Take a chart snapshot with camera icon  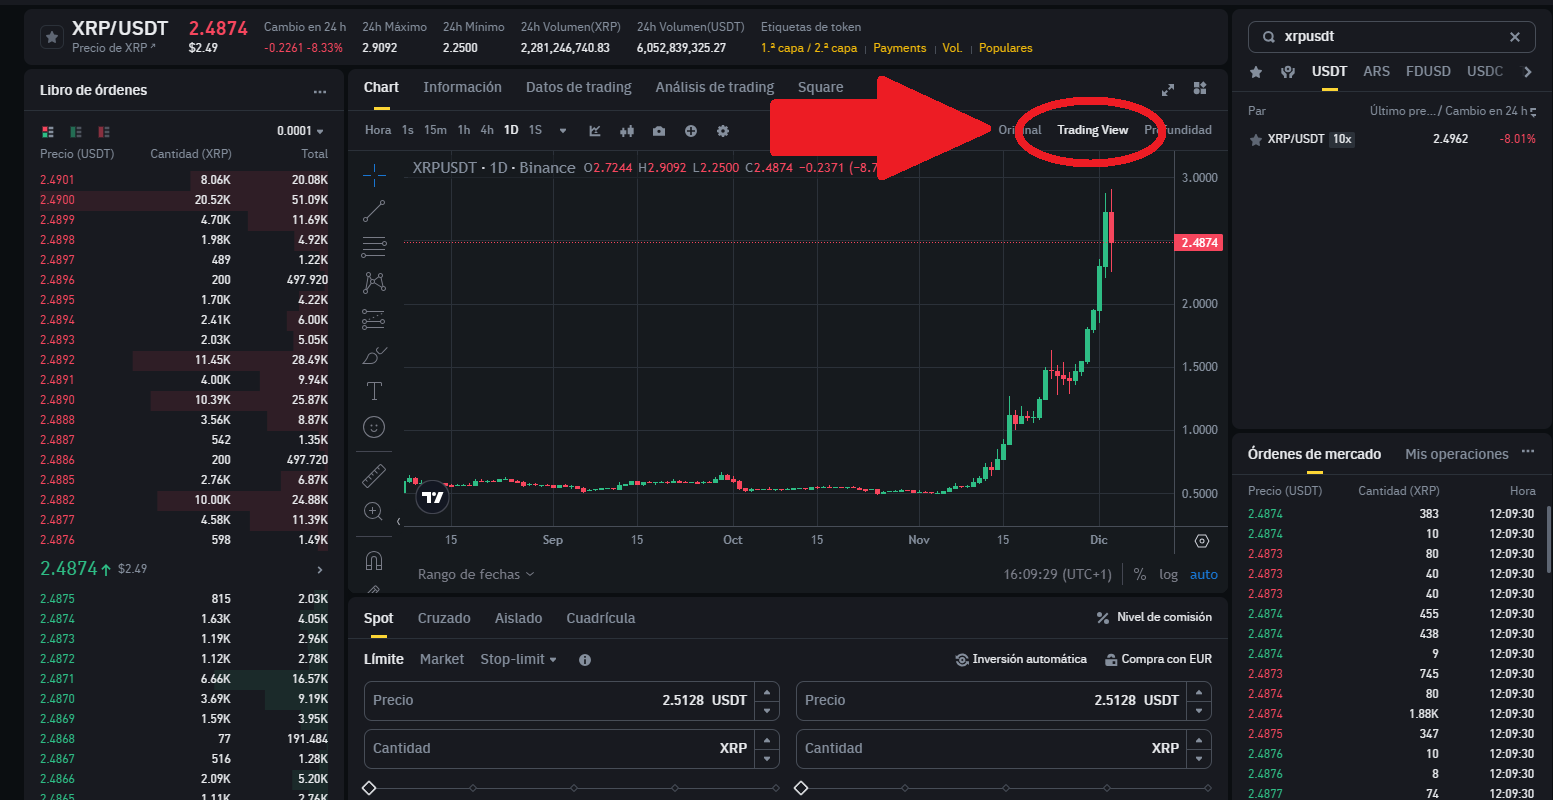(659, 131)
